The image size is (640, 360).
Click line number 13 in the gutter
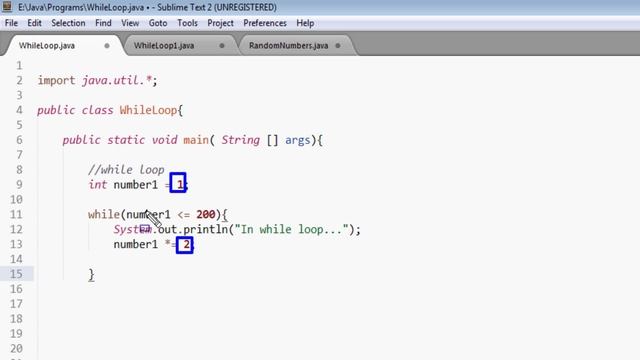(16, 244)
